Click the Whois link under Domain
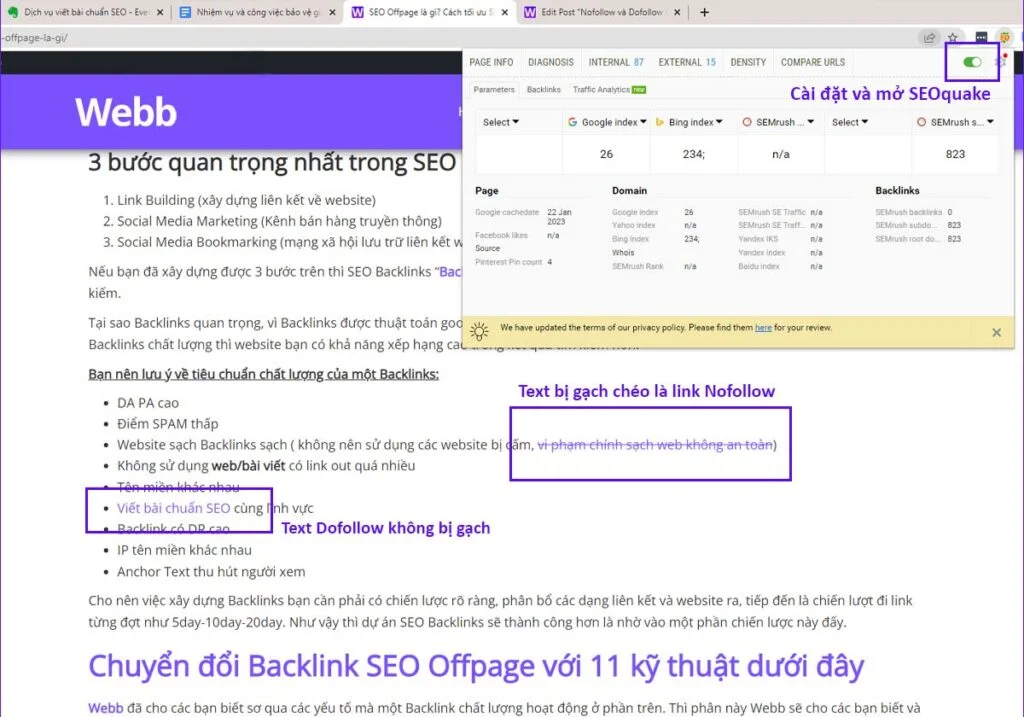 623,253
